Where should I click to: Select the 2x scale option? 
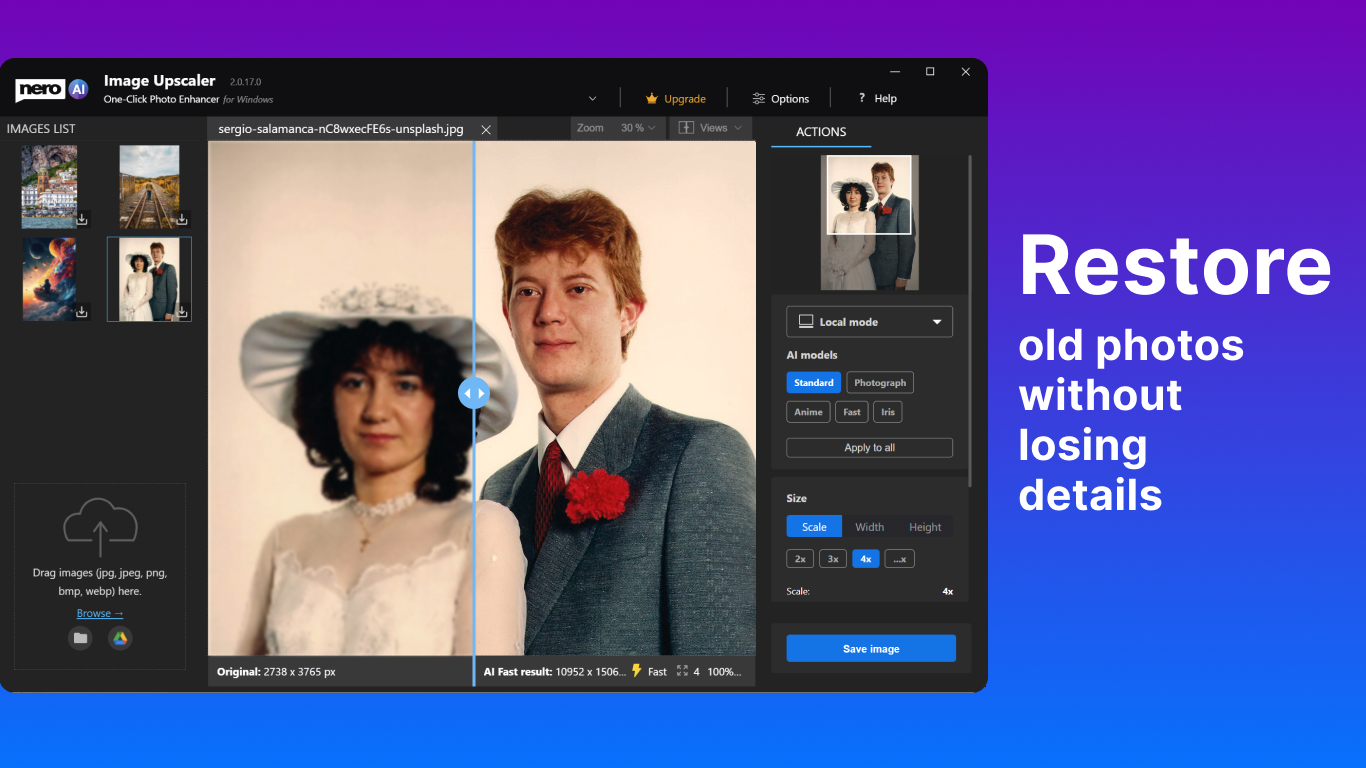tap(799, 558)
